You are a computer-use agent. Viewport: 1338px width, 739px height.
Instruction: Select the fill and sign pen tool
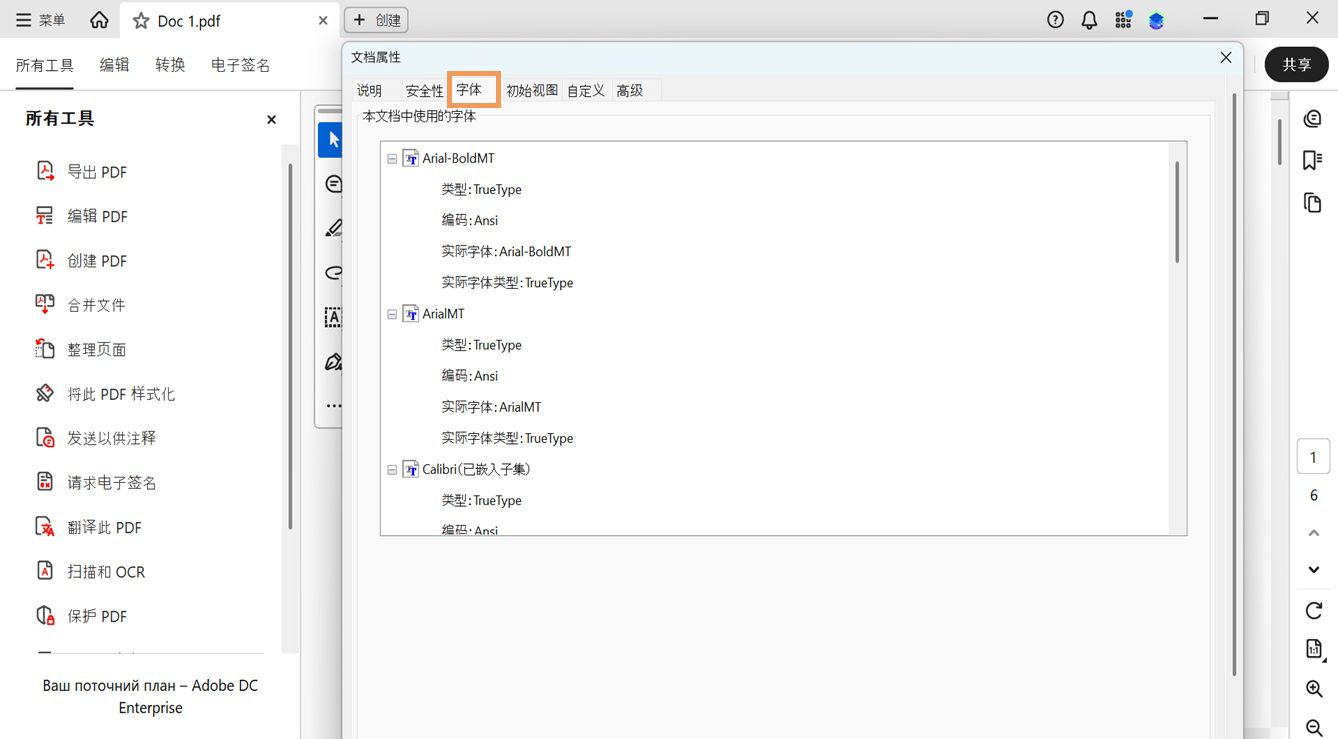[333, 361]
